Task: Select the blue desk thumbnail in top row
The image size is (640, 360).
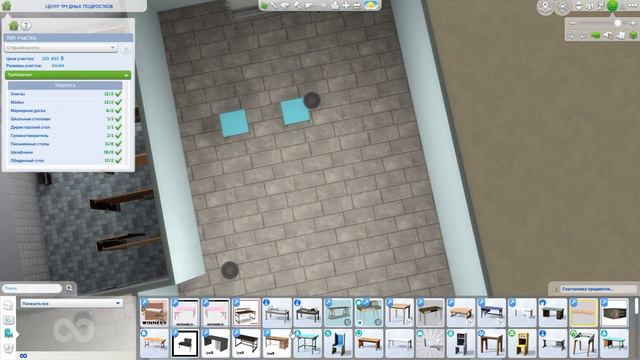Action: pos(491,313)
